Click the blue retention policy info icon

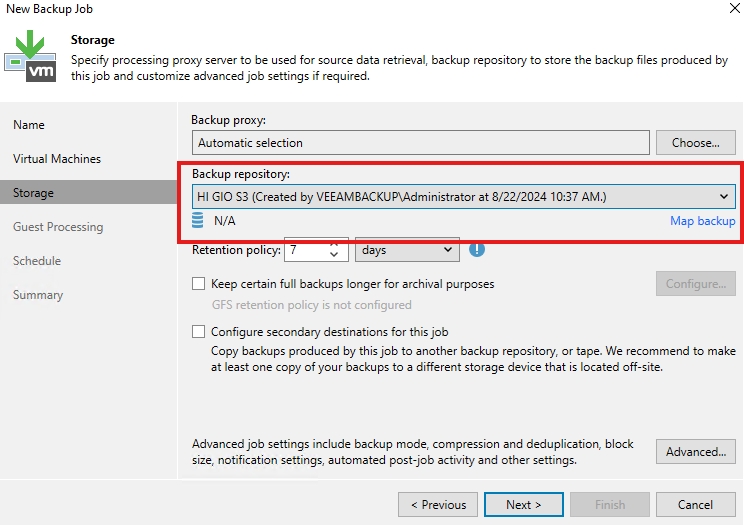tap(477, 250)
